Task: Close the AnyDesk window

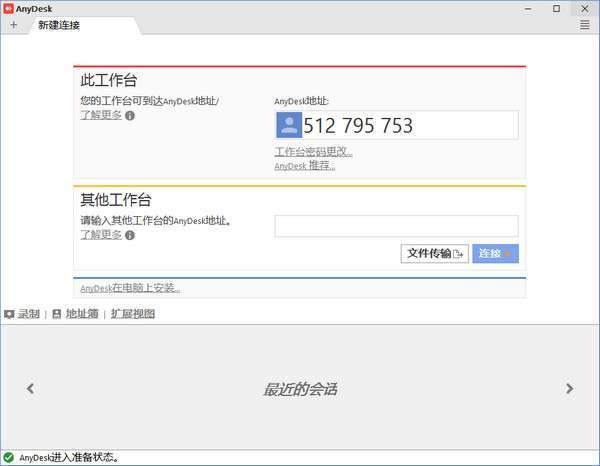Action: pos(585,8)
